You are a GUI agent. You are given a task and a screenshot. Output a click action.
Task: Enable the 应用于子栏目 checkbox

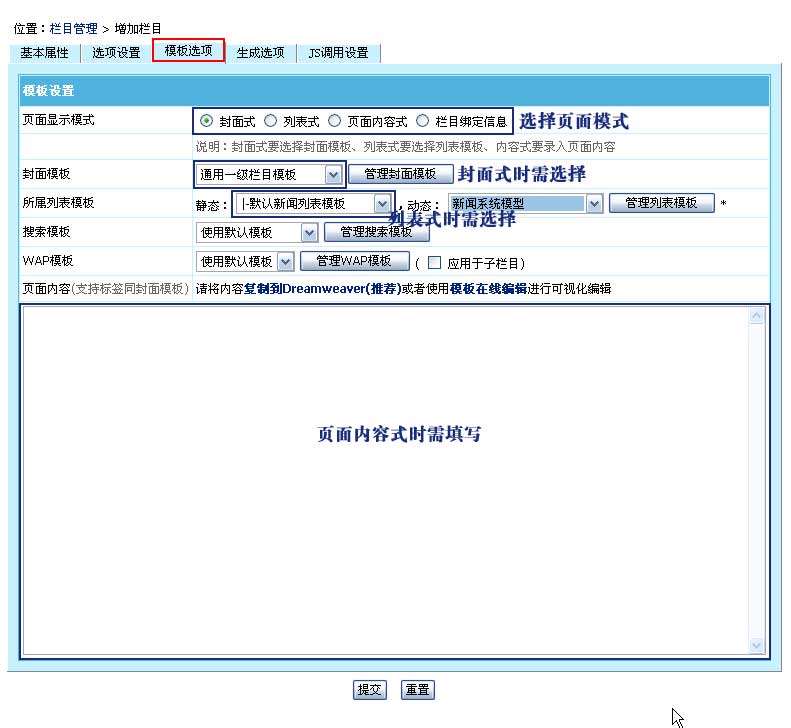pos(434,263)
